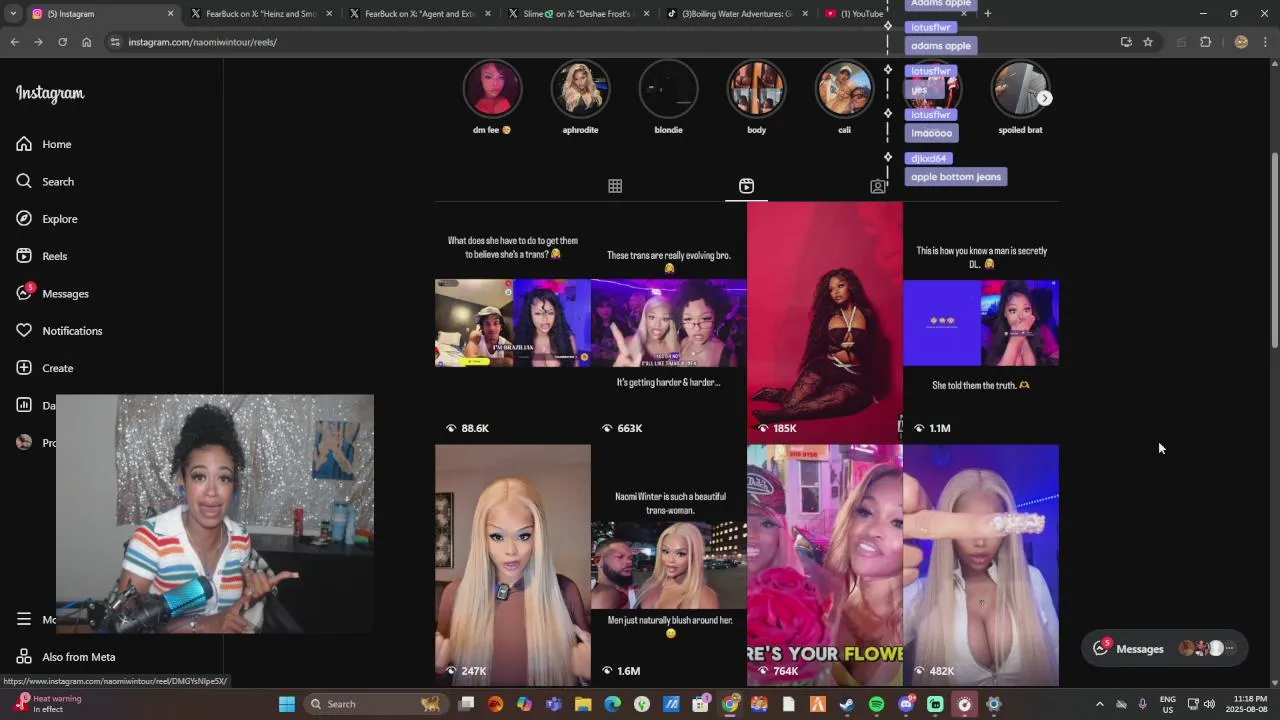Open volume control in system tray

point(1208,704)
